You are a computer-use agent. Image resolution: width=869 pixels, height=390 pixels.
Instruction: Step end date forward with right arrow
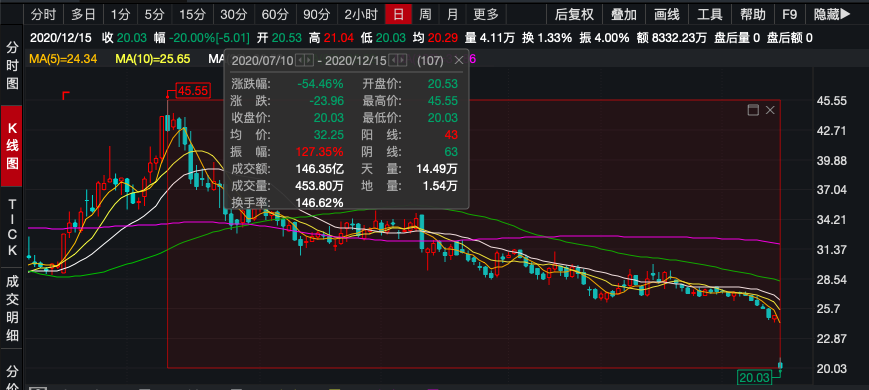(x=402, y=60)
